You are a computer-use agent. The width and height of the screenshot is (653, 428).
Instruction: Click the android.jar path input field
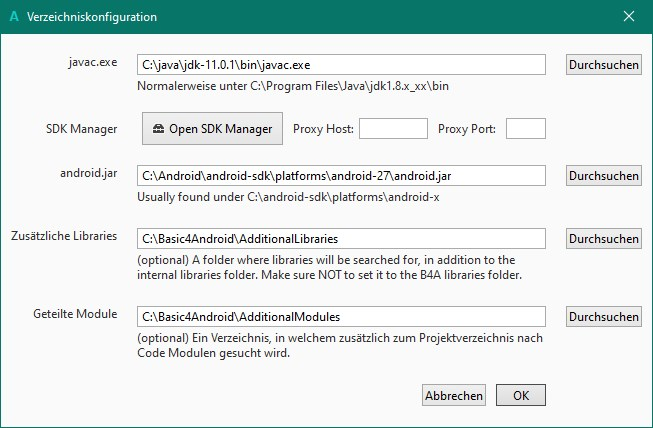[x=341, y=175]
